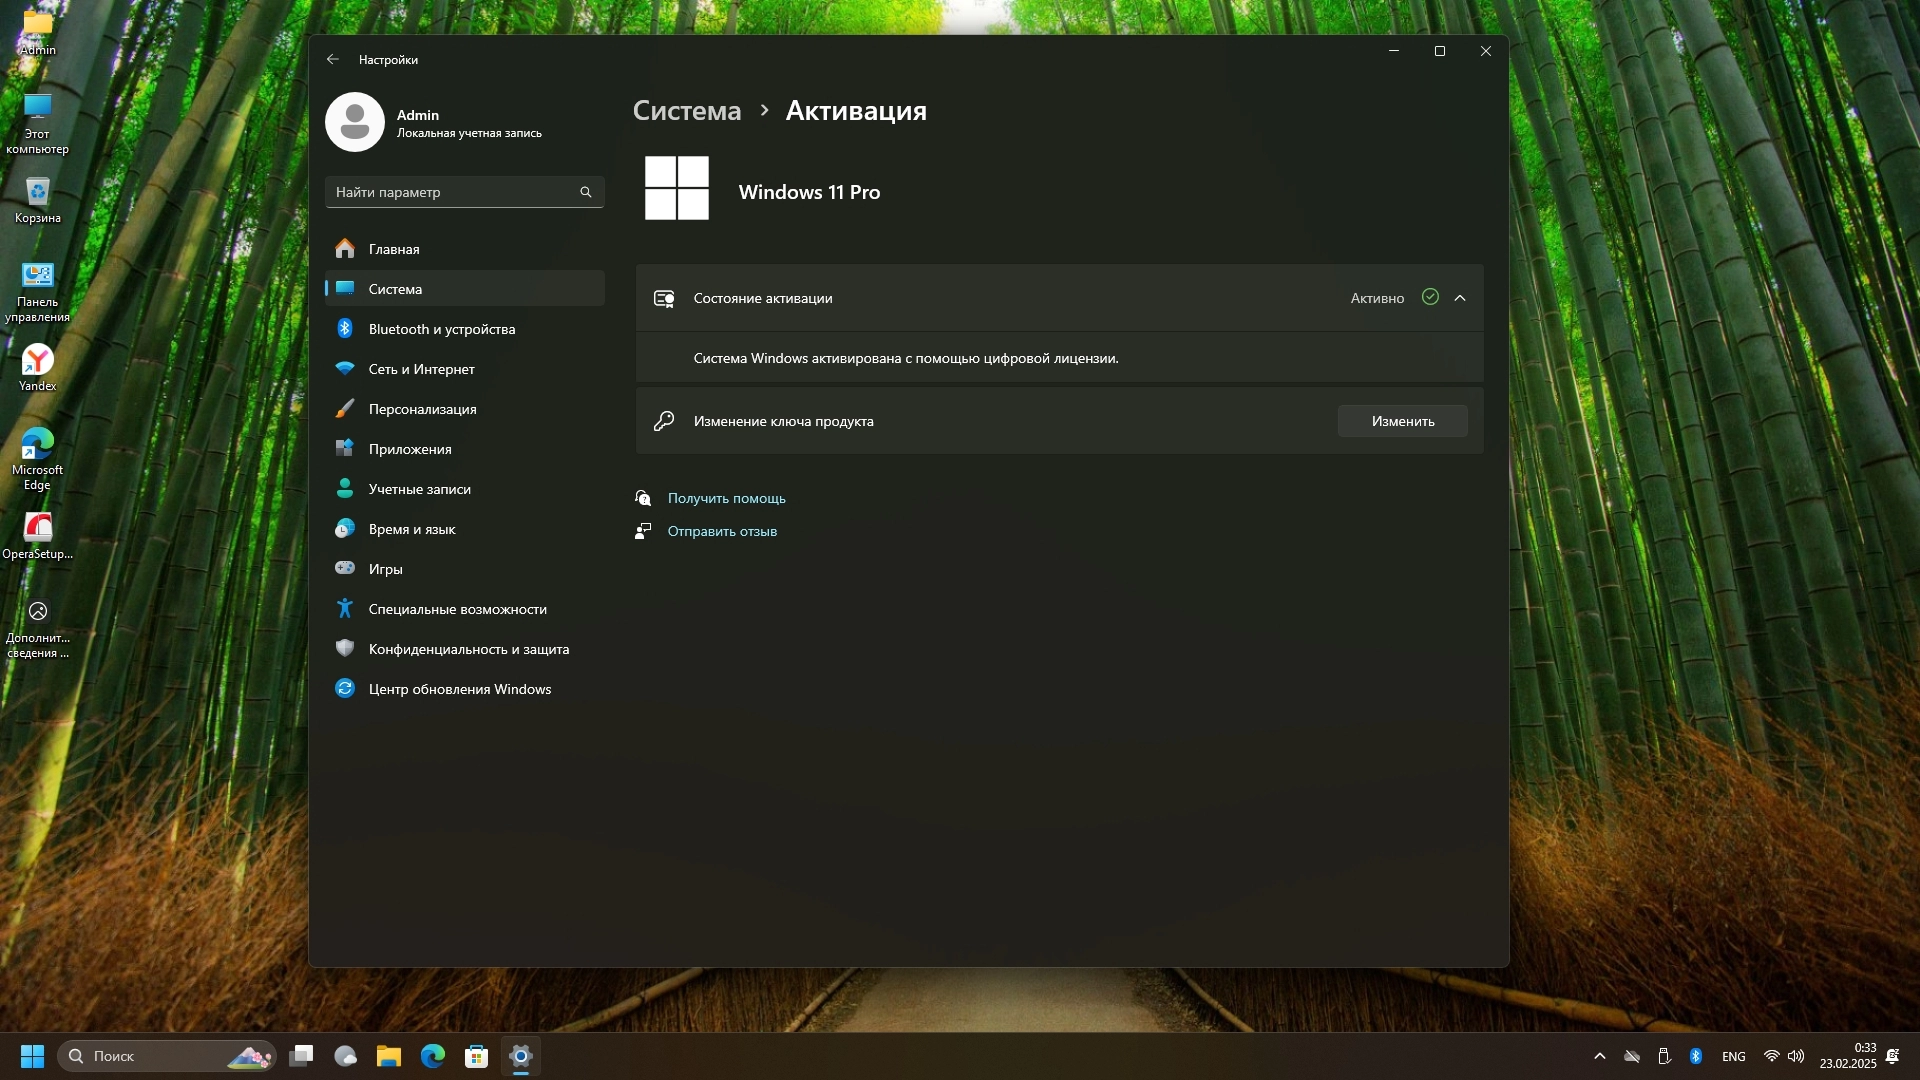
Task: Collapse the activation state section chevron
Action: click(1460, 298)
